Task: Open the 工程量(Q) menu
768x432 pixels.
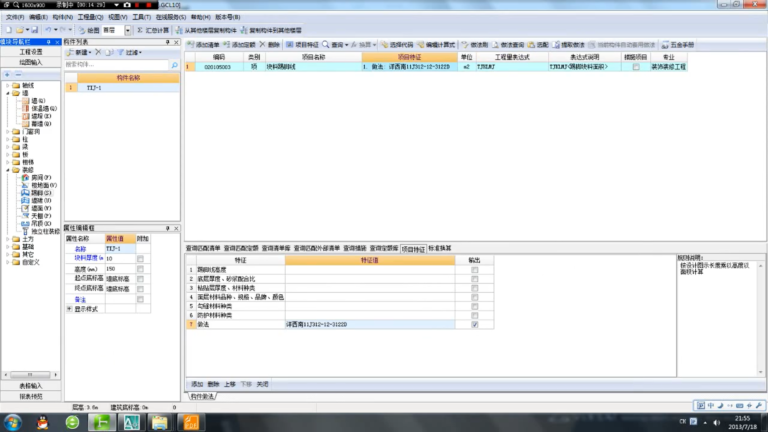Action: pos(90,17)
